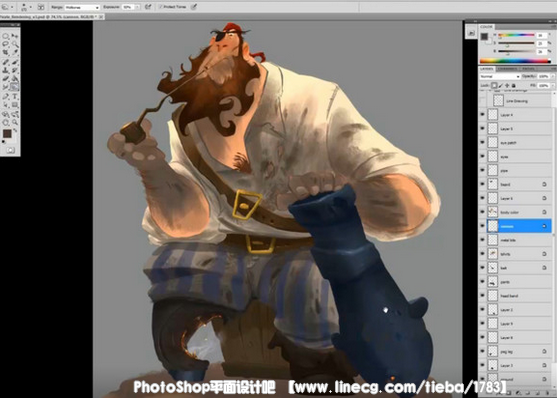Reset to default black and white colors
The image size is (557, 404).
4,142
